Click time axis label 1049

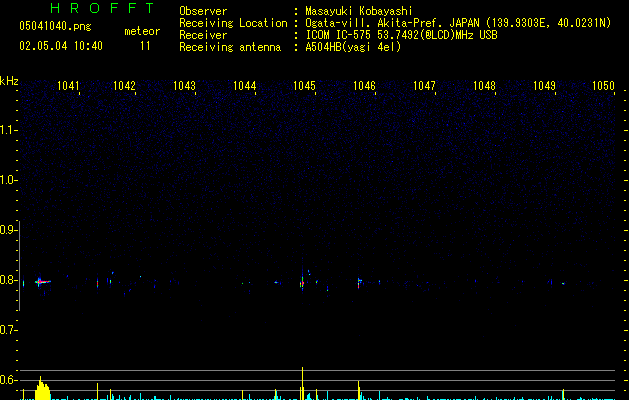[x=544, y=86]
